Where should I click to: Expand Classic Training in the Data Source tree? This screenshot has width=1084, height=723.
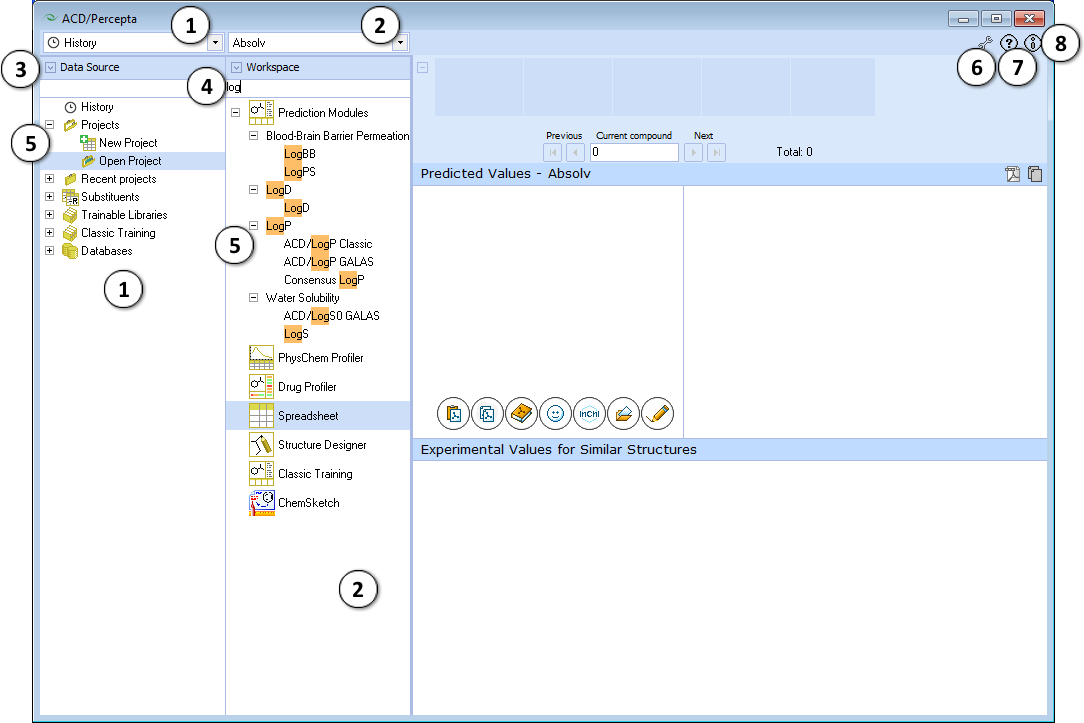pos(50,233)
